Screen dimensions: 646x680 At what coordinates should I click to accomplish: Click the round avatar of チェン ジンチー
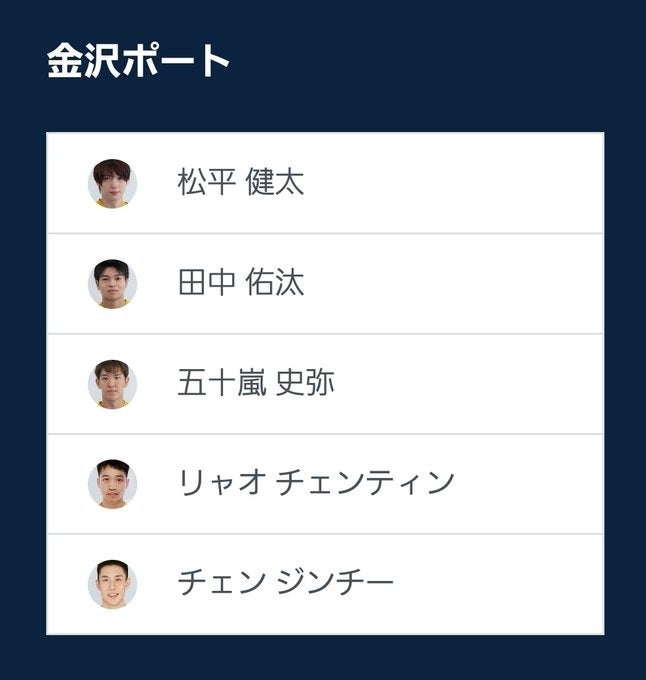tap(112, 584)
